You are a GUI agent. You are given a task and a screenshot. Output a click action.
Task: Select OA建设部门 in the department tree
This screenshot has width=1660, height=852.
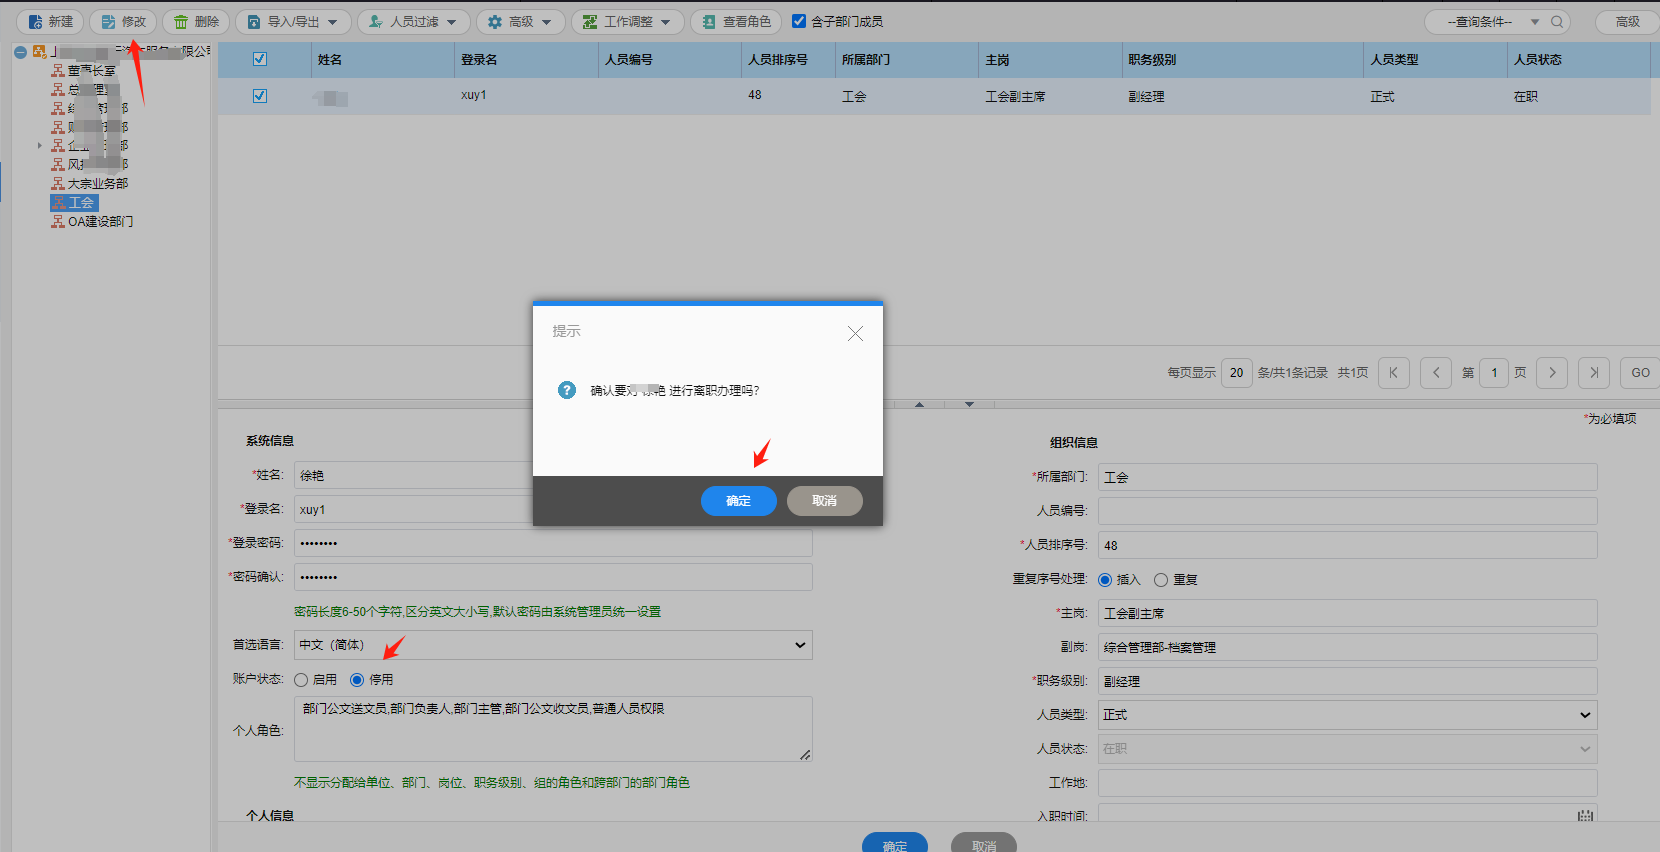100,222
